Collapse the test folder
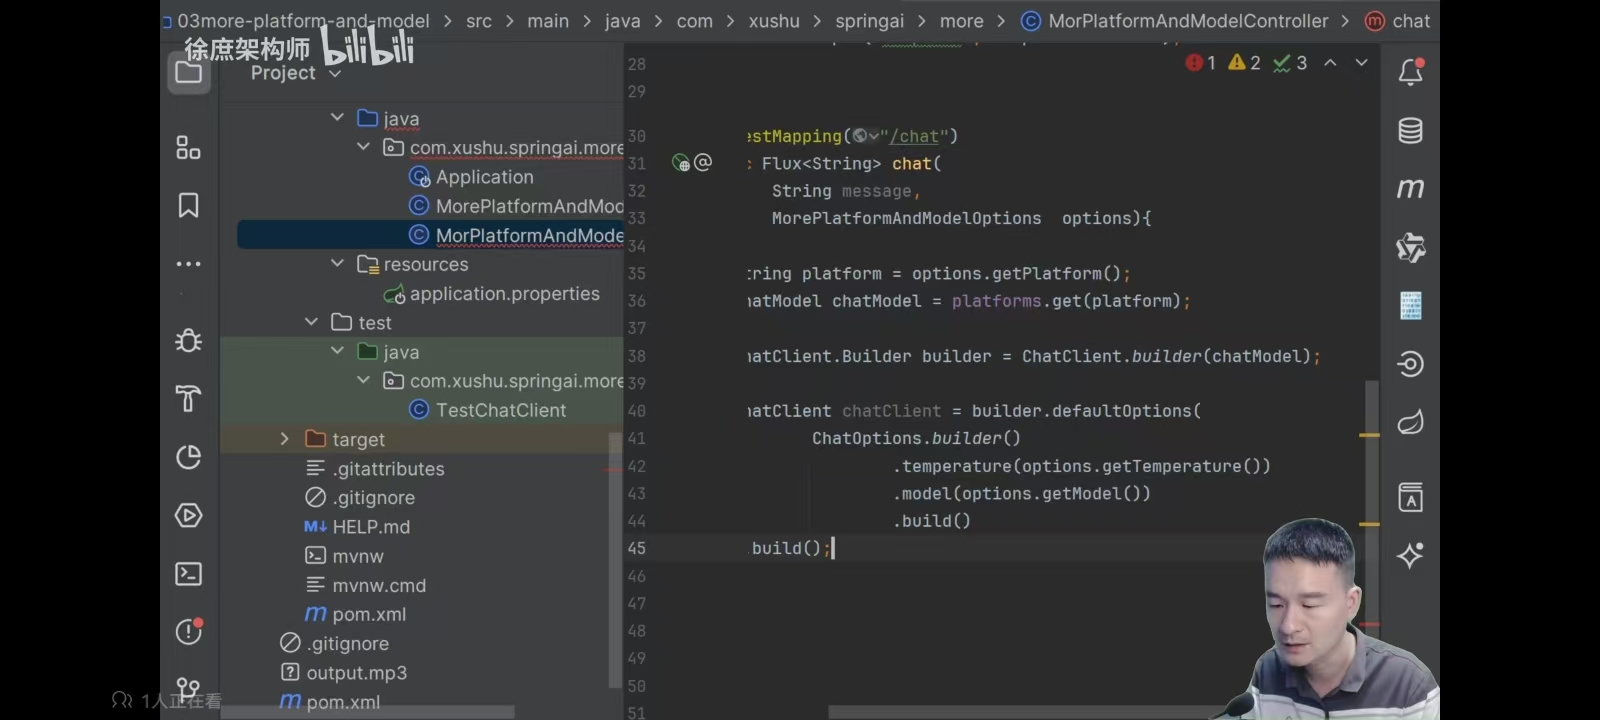1600x720 pixels. pos(311,322)
